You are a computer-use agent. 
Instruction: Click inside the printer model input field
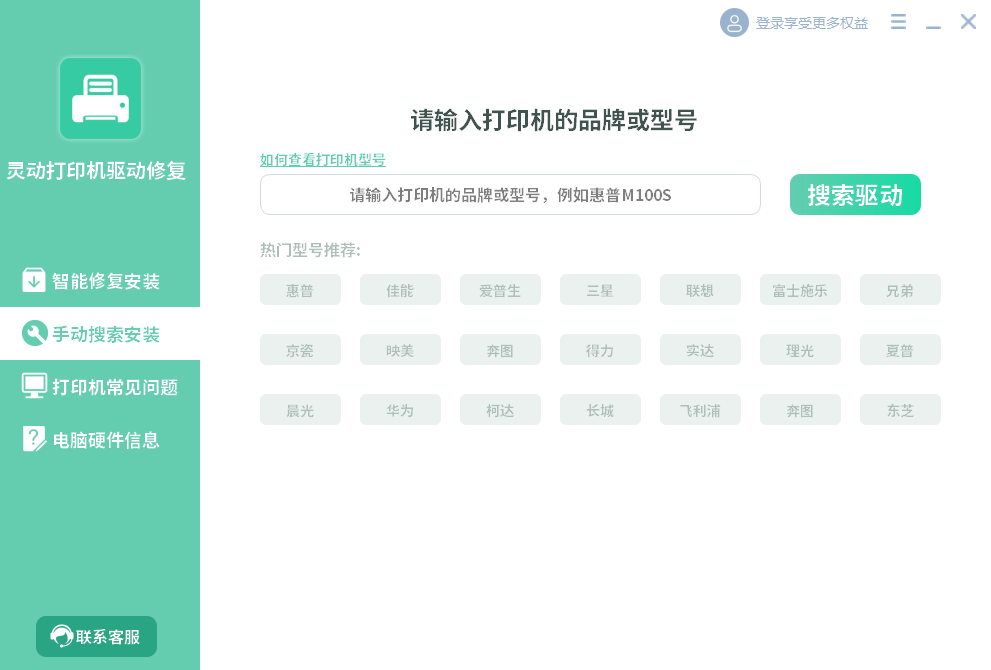click(x=510, y=194)
